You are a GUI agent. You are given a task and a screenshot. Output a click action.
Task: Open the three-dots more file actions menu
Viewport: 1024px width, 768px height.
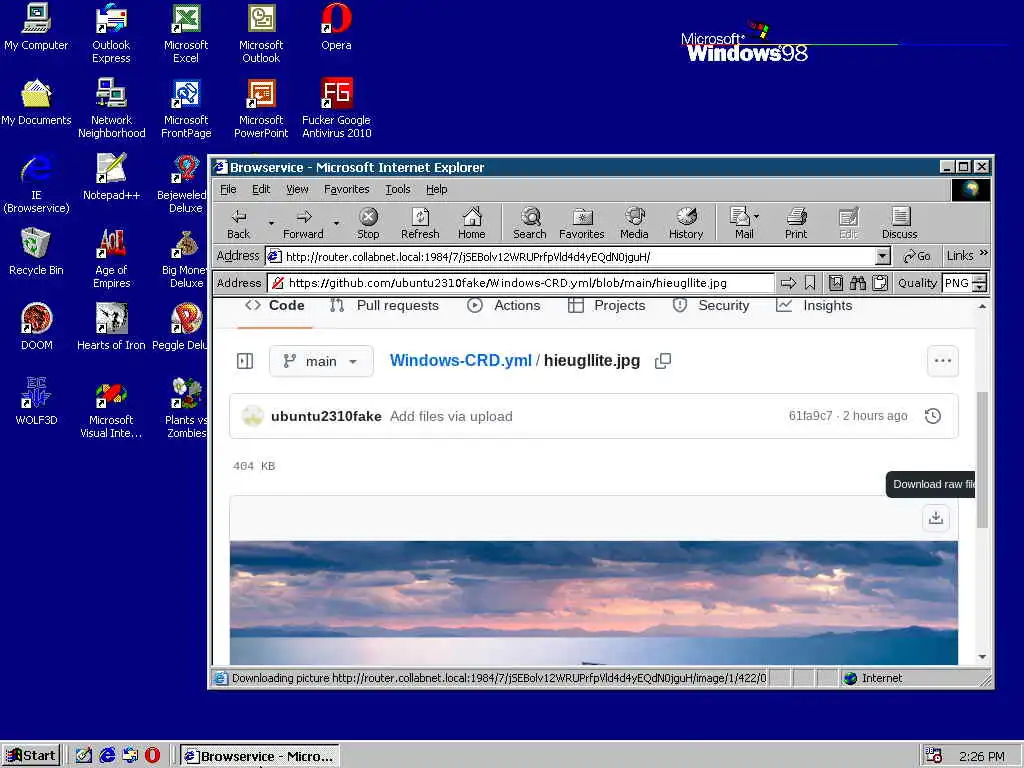pyautogui.click(x=942, y=360)
